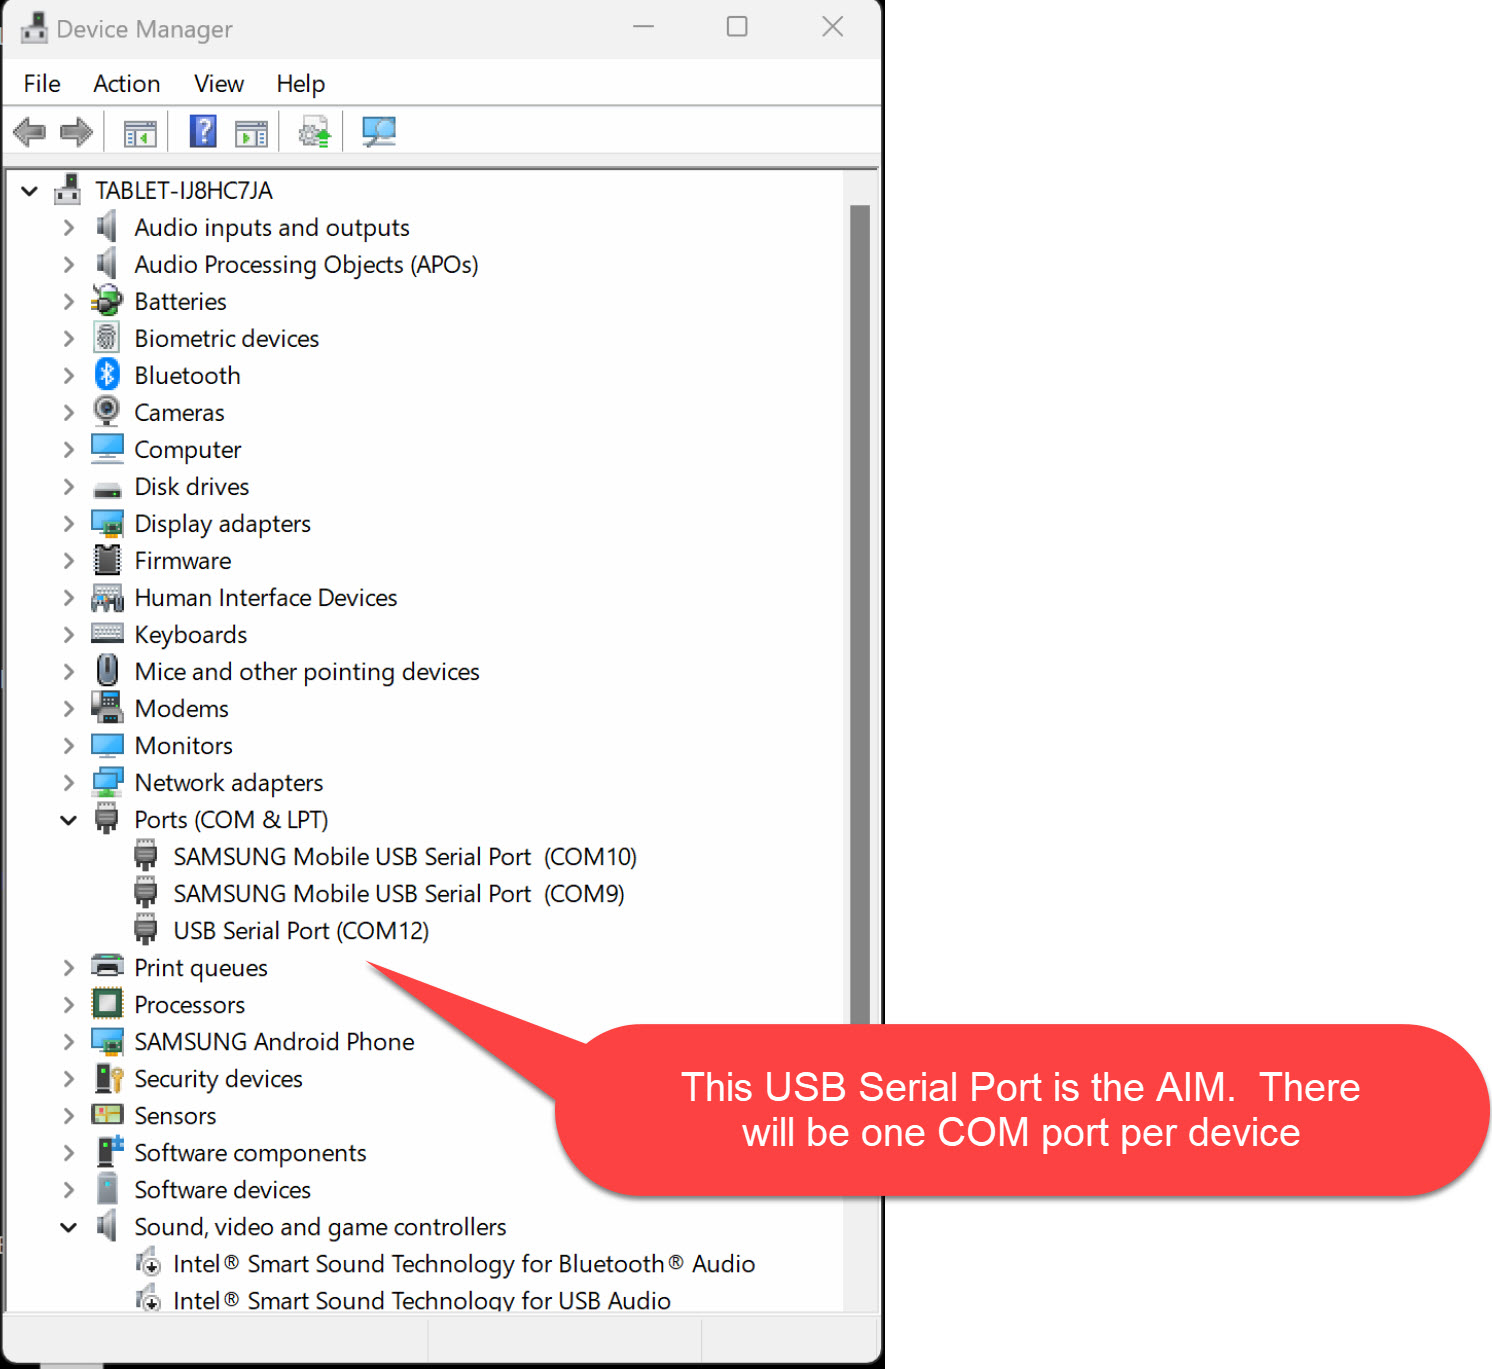Expand the Monitors chevron
The height and width of the screenshot is (1369, 1492).
pos(68,745)
